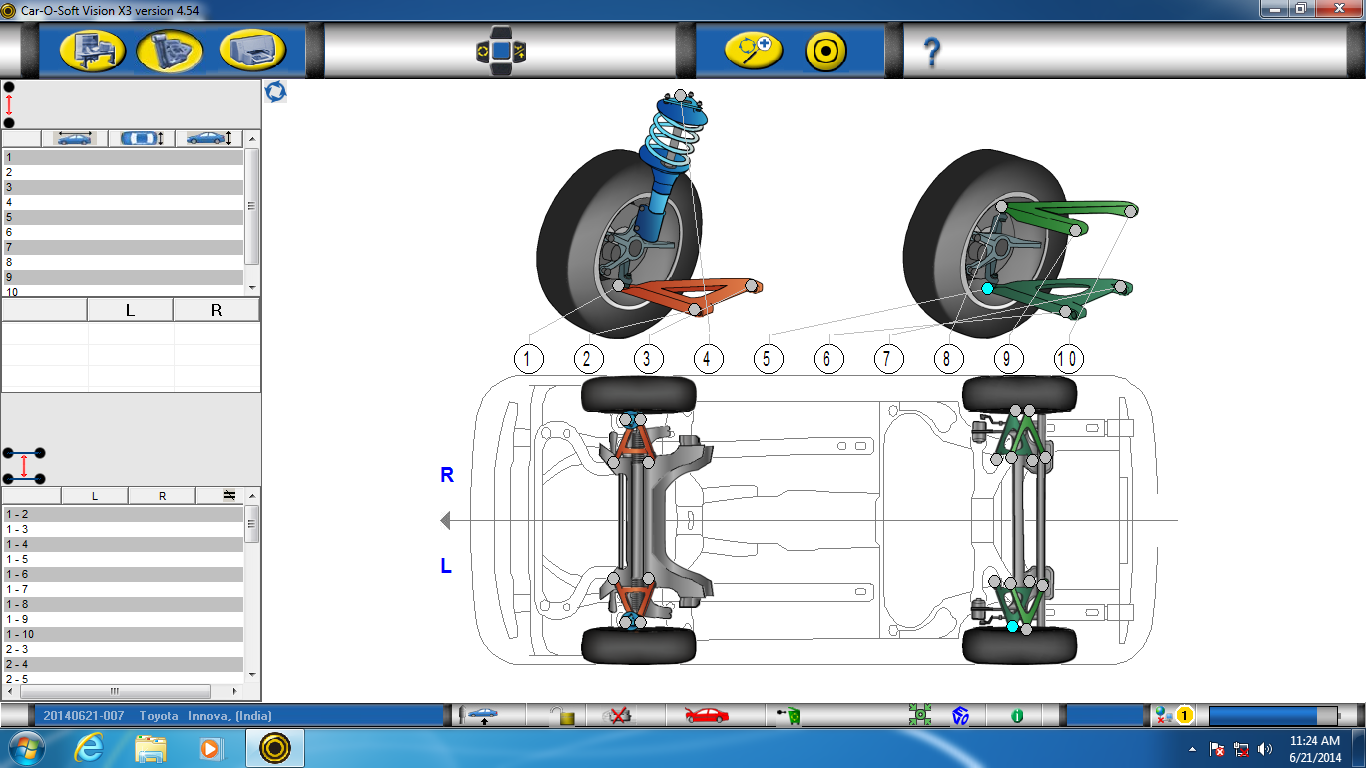Image resolution: width=1366 pixels, height=768 pixels.
Task: Click the green info icon in status bar
Action: [1017, 715]
